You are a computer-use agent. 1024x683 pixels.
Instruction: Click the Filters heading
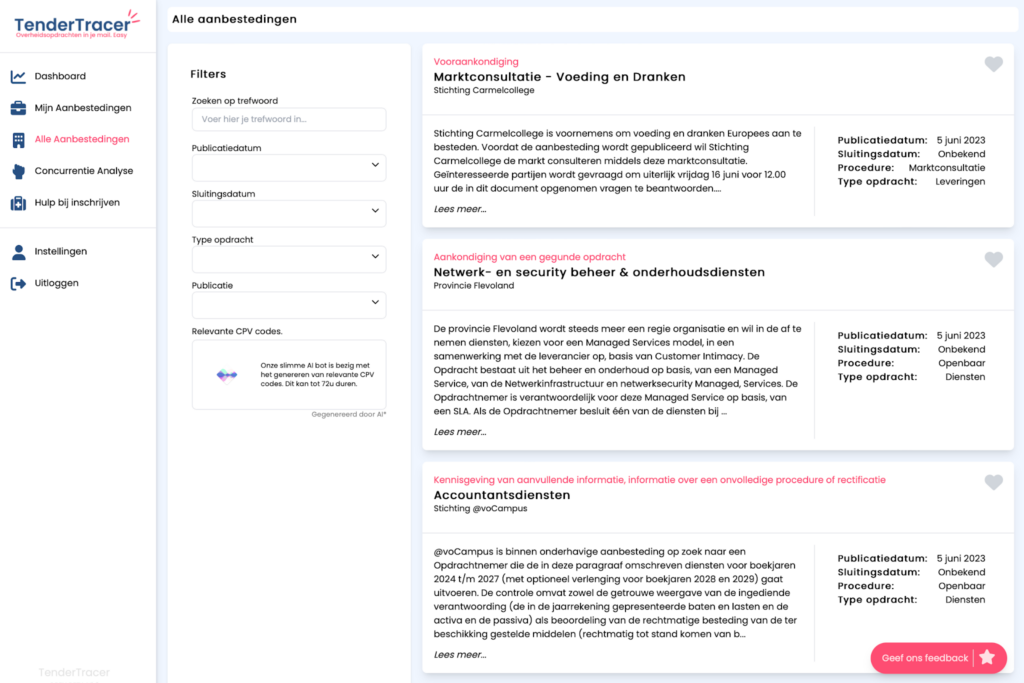tap(208, 74)
